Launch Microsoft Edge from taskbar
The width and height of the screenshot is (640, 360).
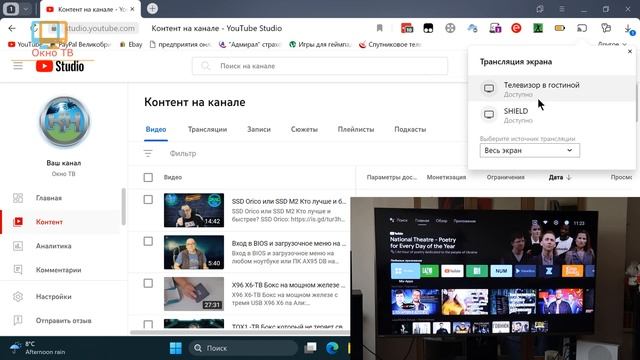point(332,348)
